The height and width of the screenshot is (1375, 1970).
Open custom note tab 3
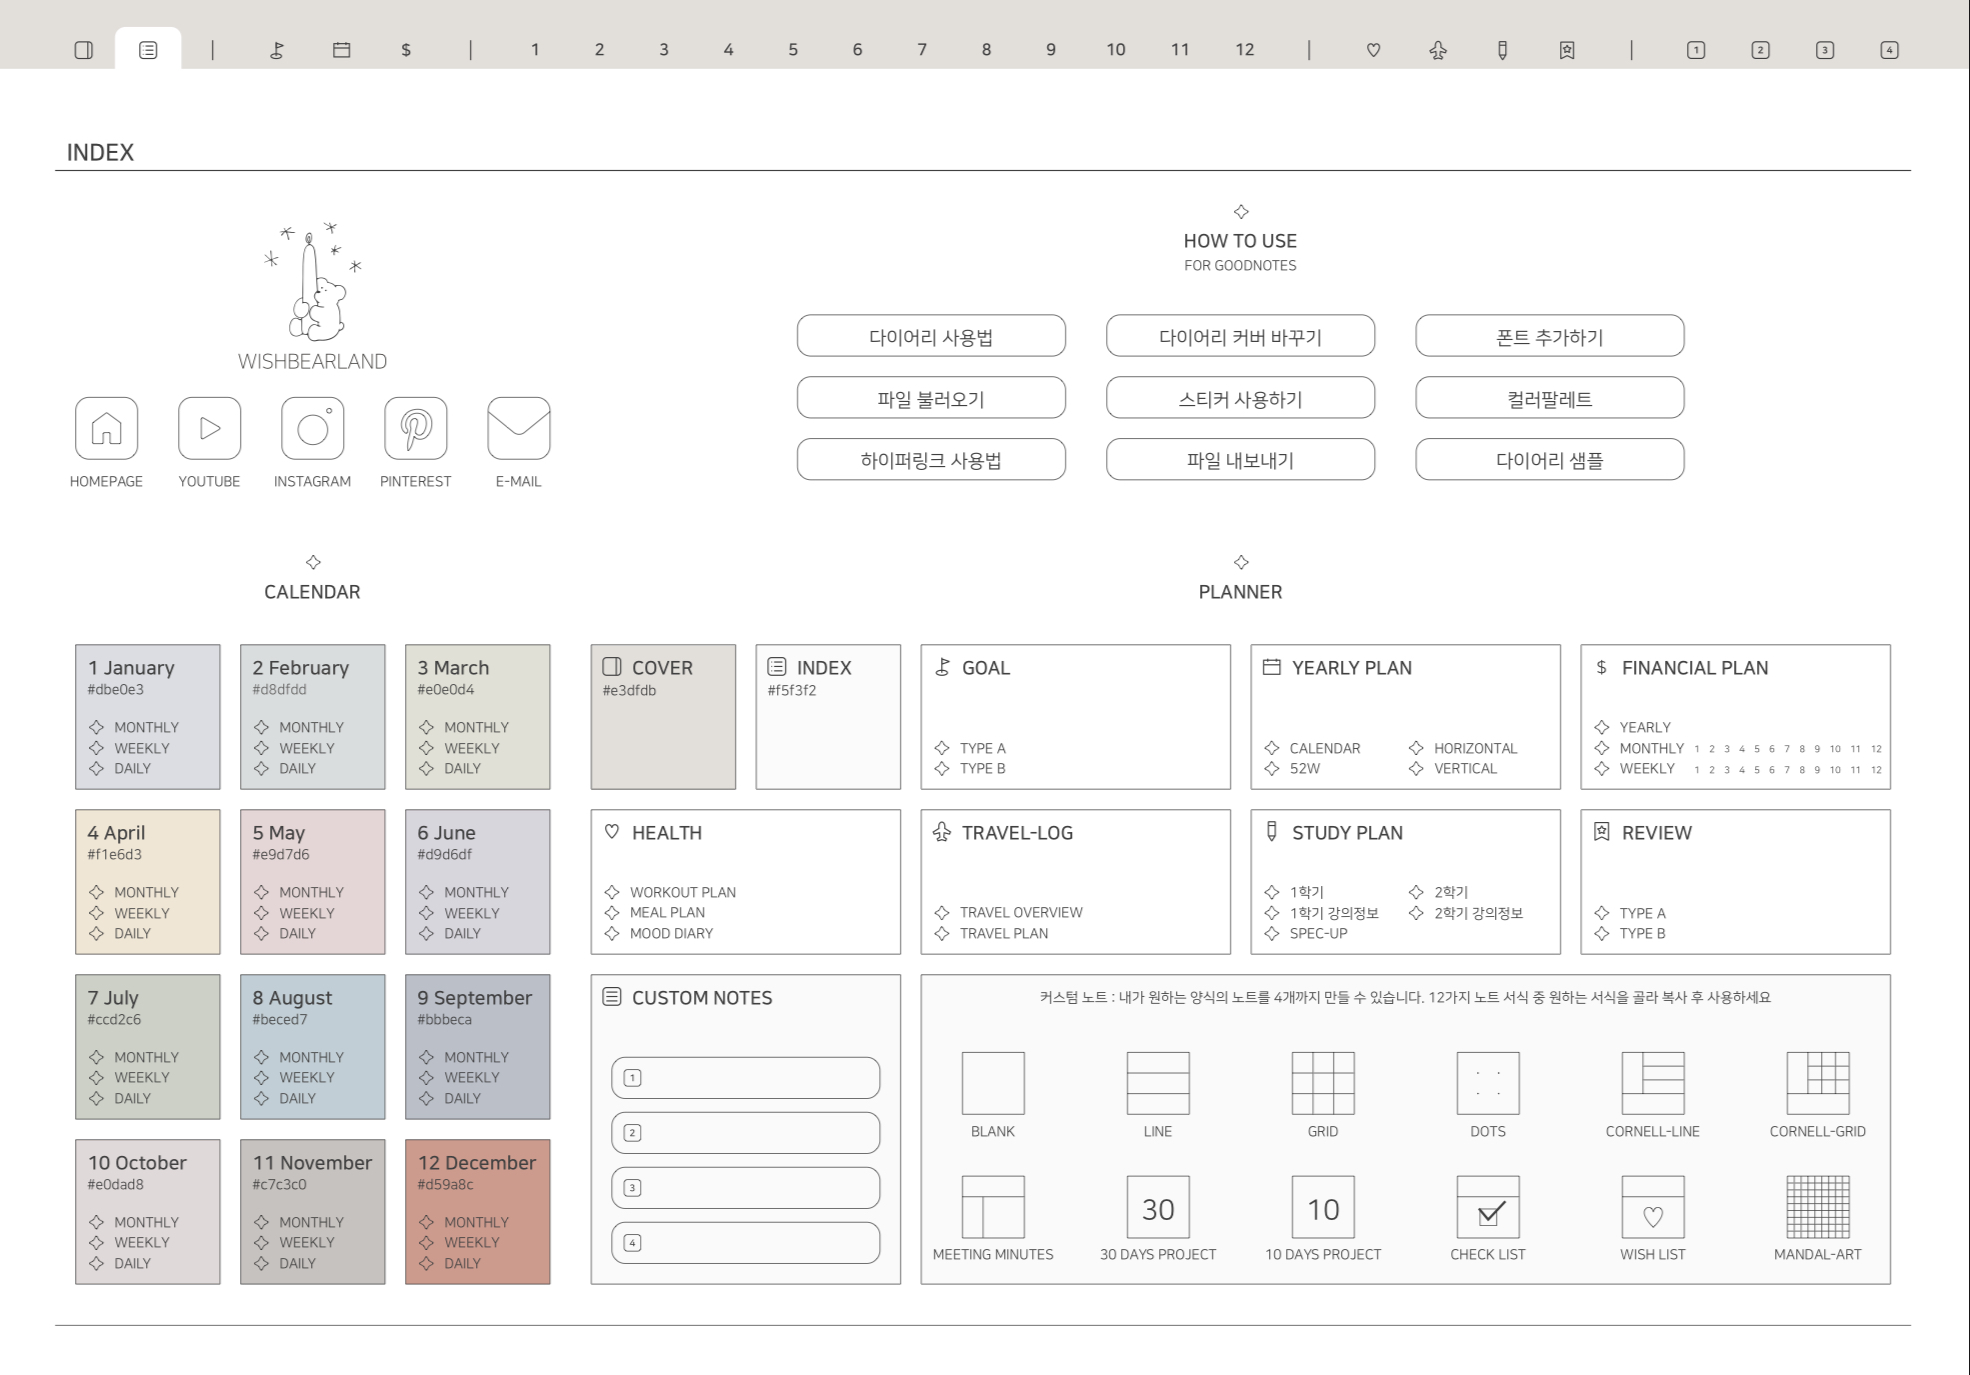1824,50
